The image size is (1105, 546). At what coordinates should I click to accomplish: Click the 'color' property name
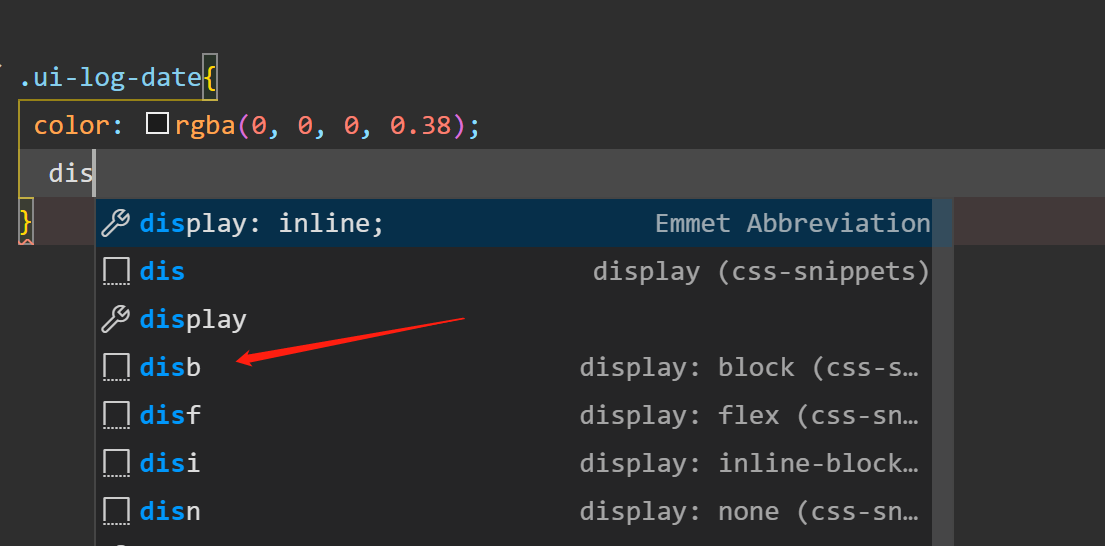click(x=71, y=126)
